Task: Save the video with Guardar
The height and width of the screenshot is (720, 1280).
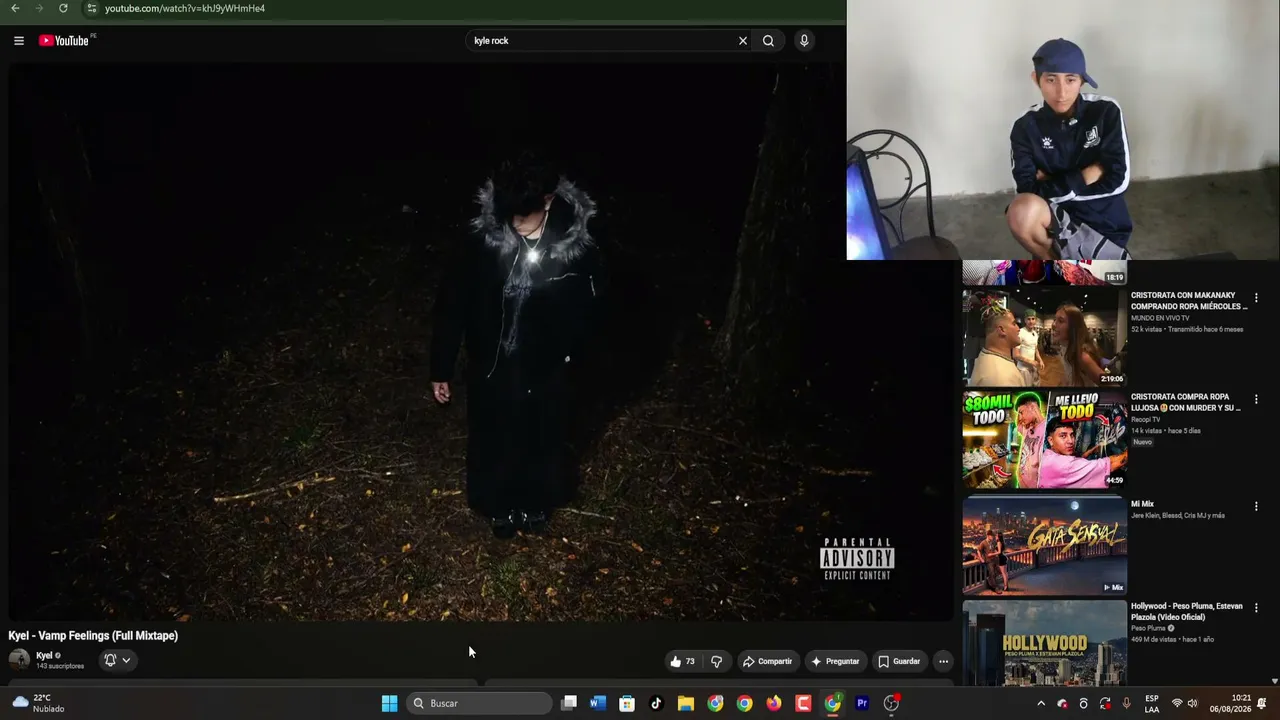Action: 899,661
